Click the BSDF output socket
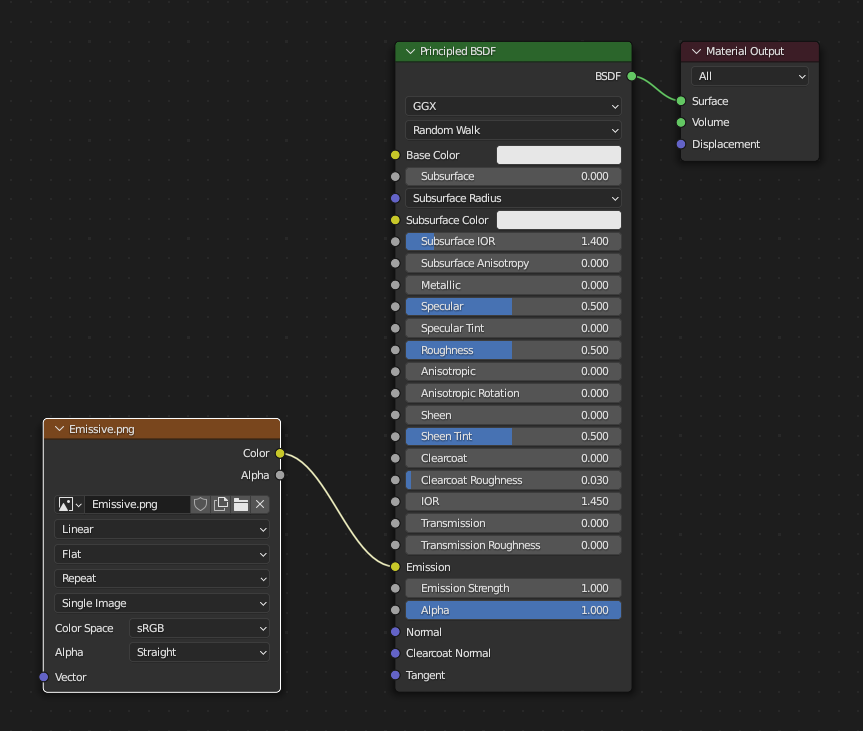The width and height of the screenshot is (863, 731). pyautogui.click(x=632, y=77)
